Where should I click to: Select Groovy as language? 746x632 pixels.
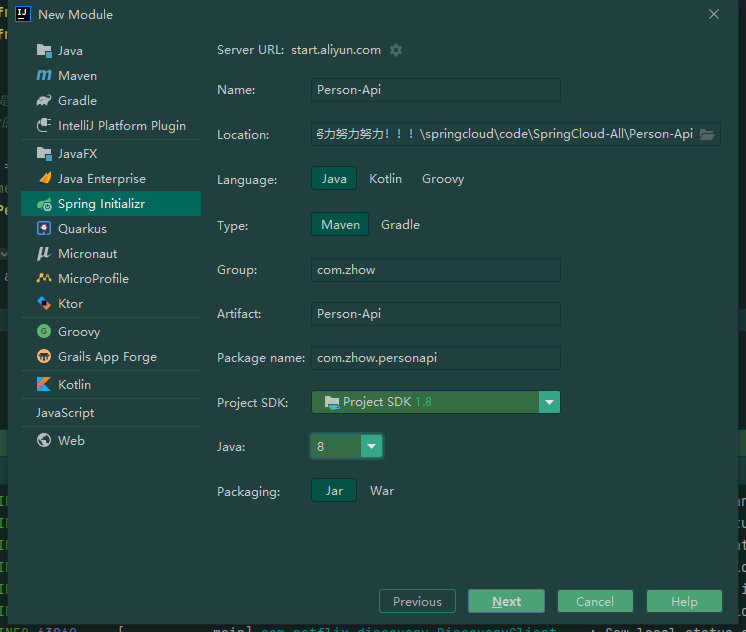(443, 178)
